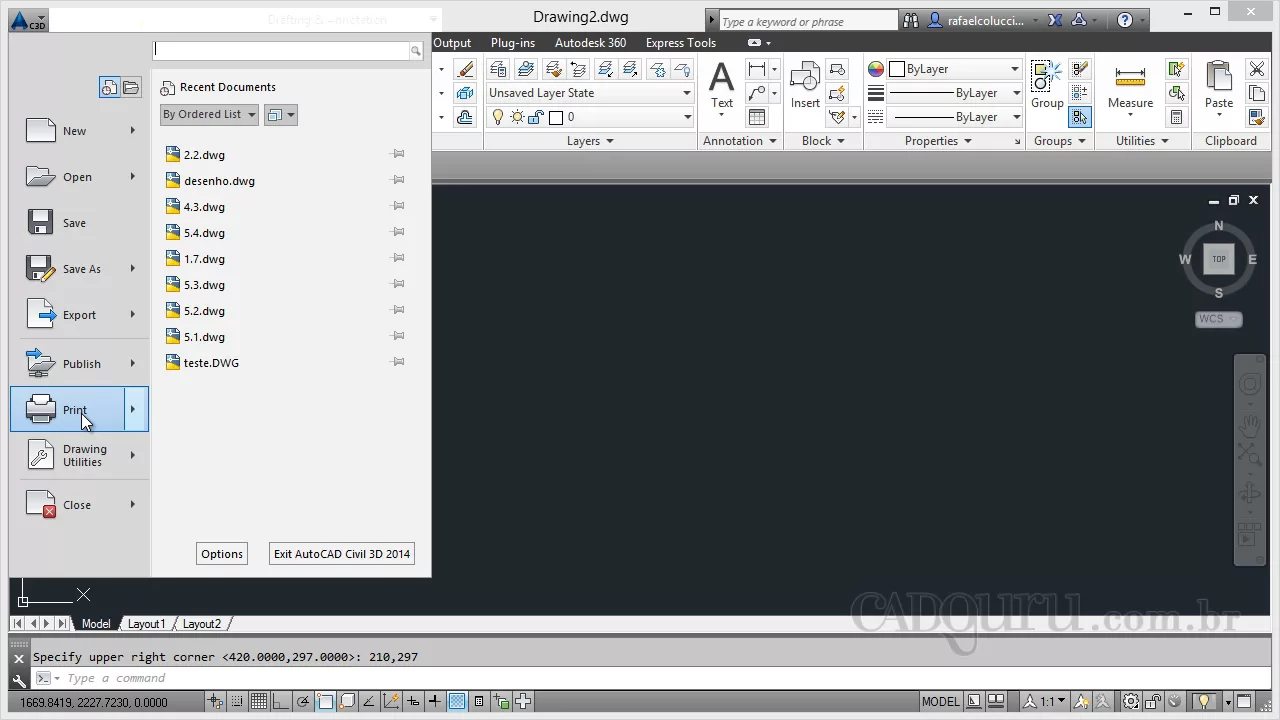Click the current layer color swatch

[x=556, y=117]
